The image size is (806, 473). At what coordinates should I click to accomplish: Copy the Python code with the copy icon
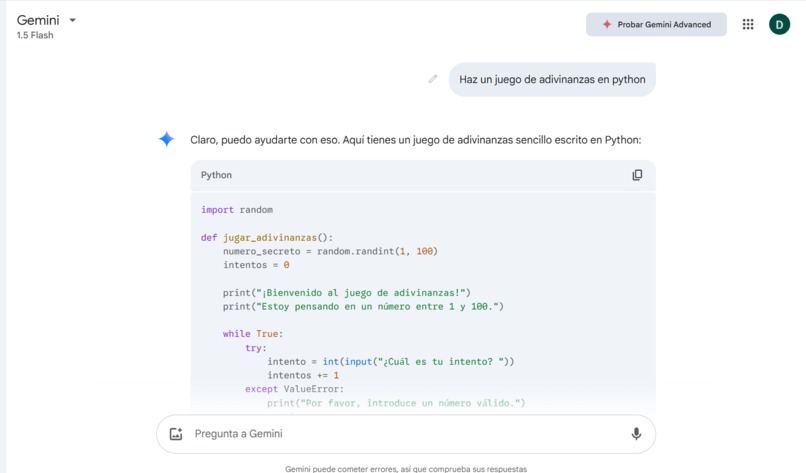click(637, 175)
